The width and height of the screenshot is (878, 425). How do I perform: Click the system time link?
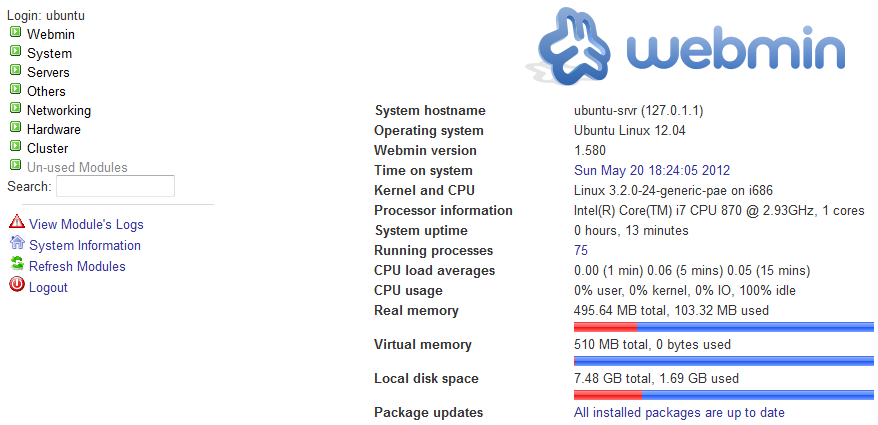[x=652, y=170]
